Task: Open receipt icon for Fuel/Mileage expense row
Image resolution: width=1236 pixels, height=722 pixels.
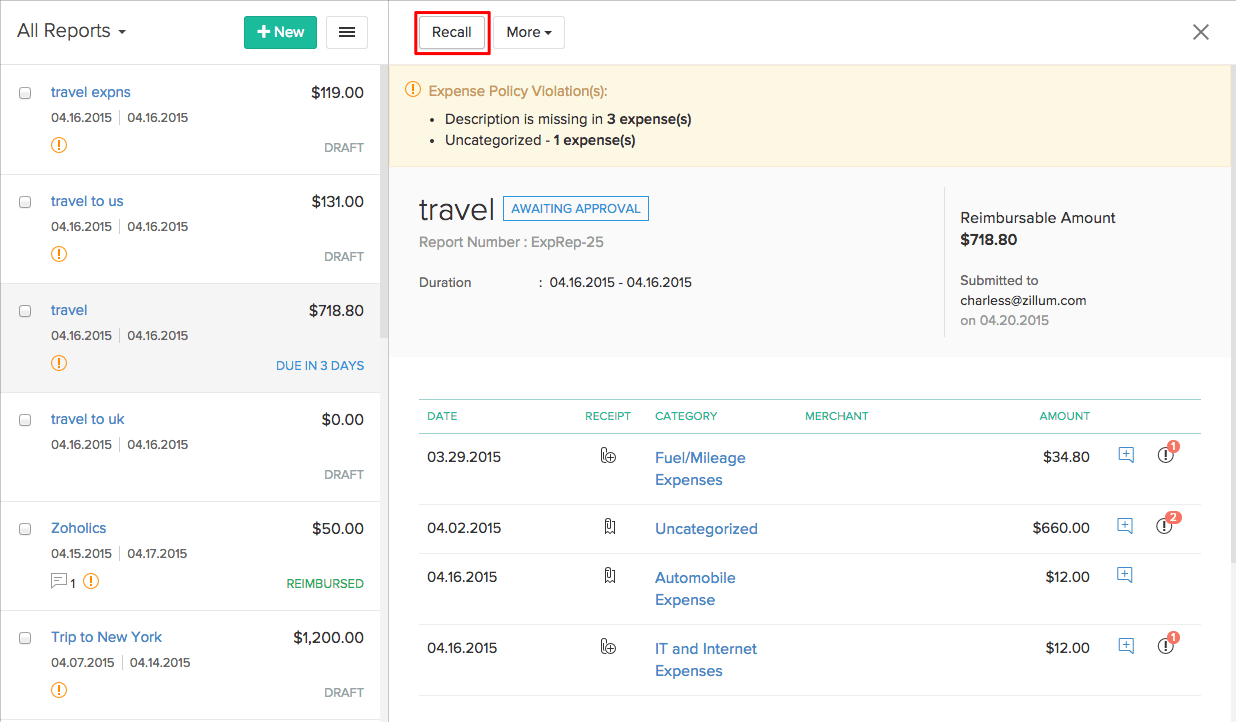Action: click(x=608, y=456)
